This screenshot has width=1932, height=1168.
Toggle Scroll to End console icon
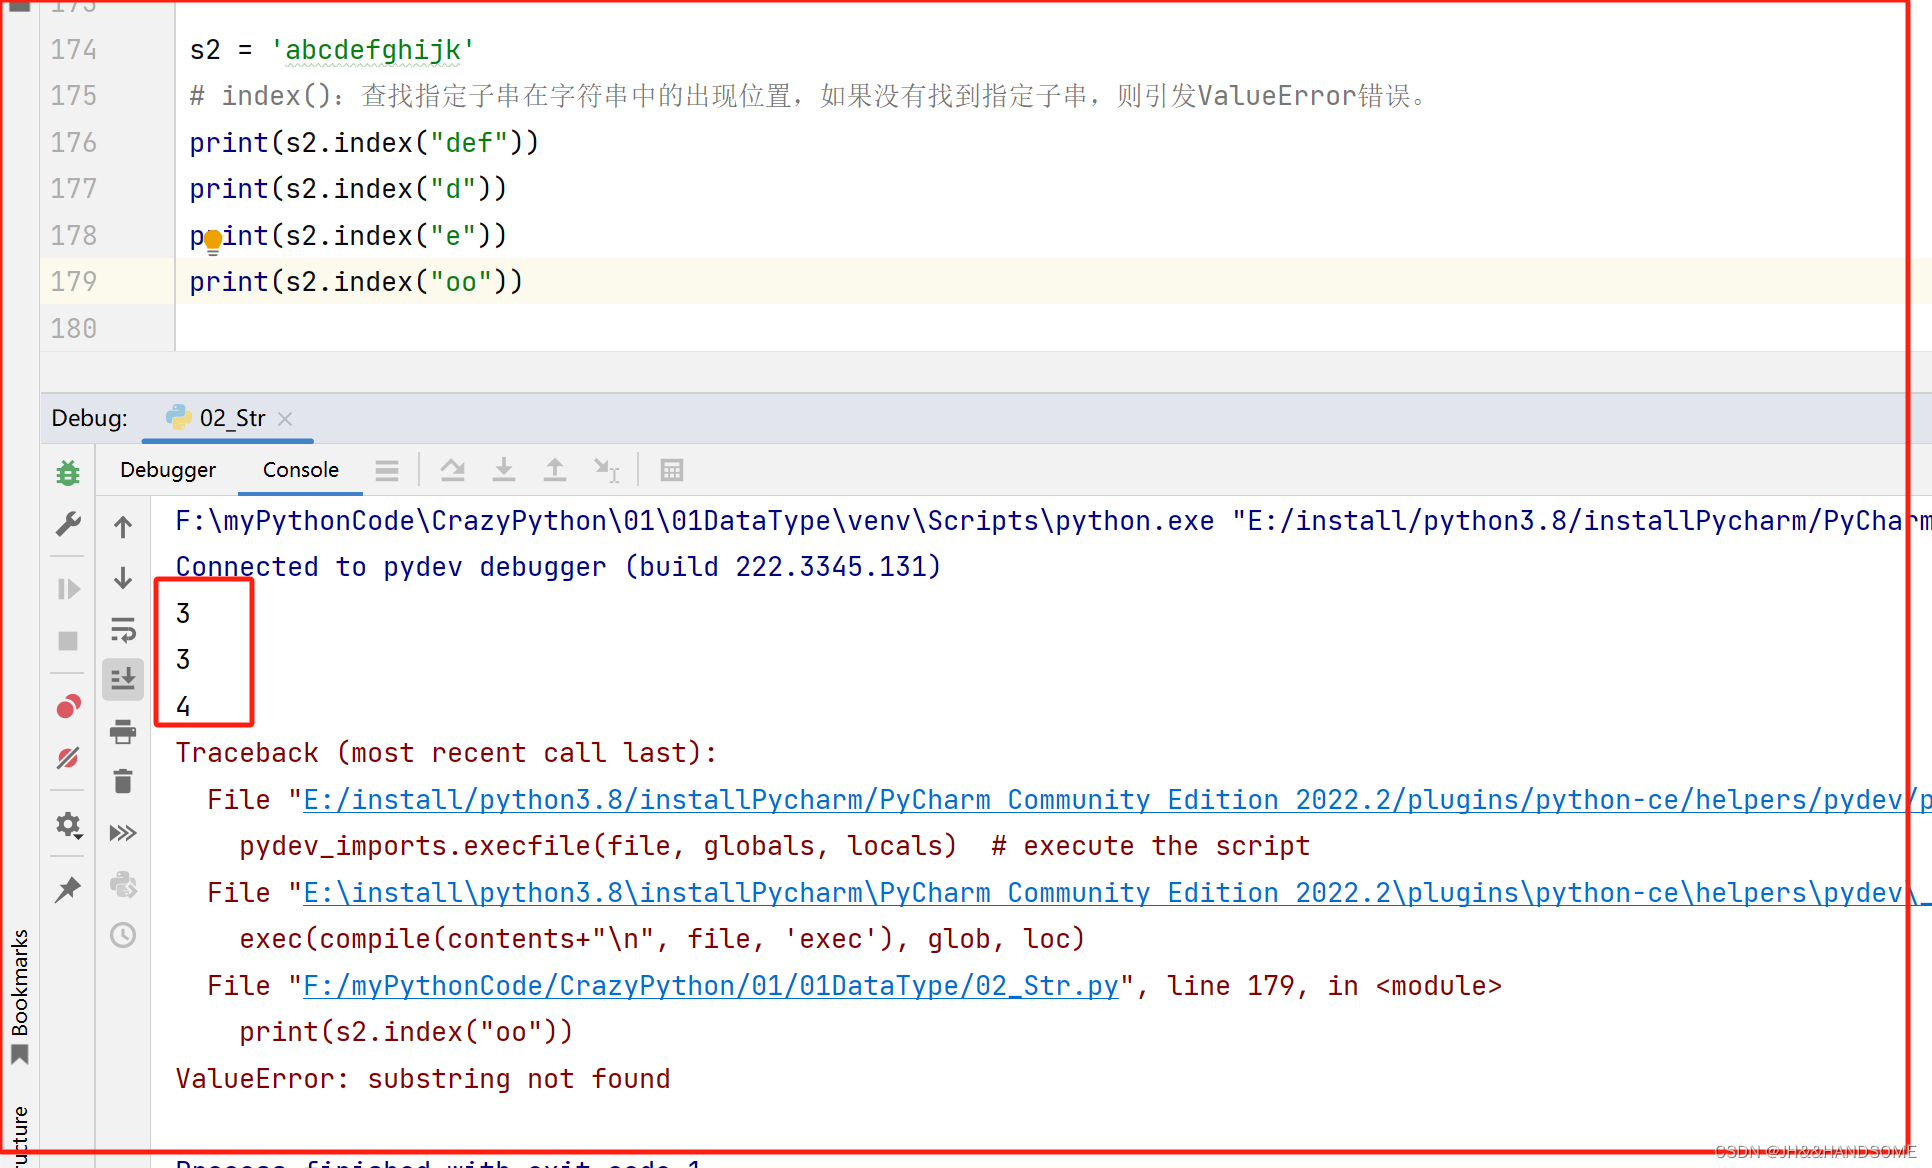pos(123,680)
